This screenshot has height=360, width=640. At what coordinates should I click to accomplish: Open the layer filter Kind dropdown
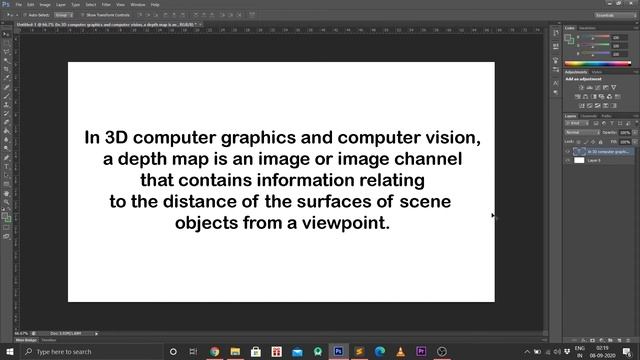click(x=577, y=123)
